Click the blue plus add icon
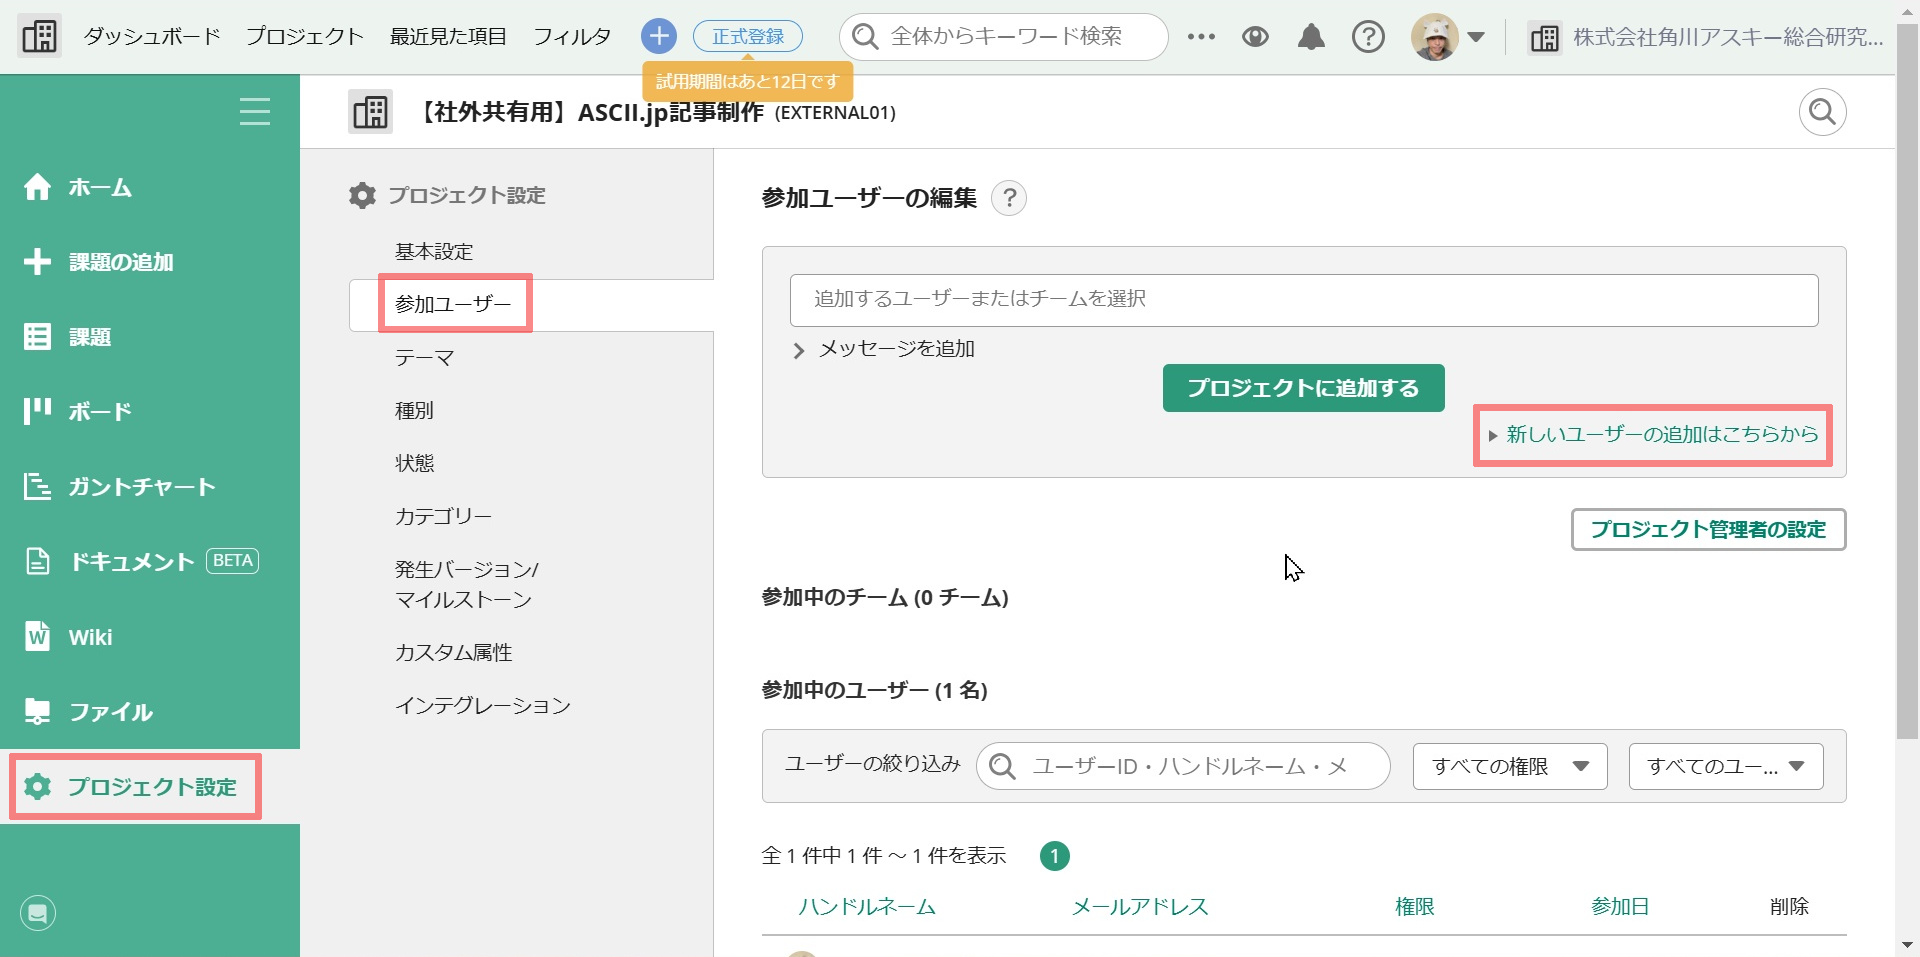 tap(658, 37)
